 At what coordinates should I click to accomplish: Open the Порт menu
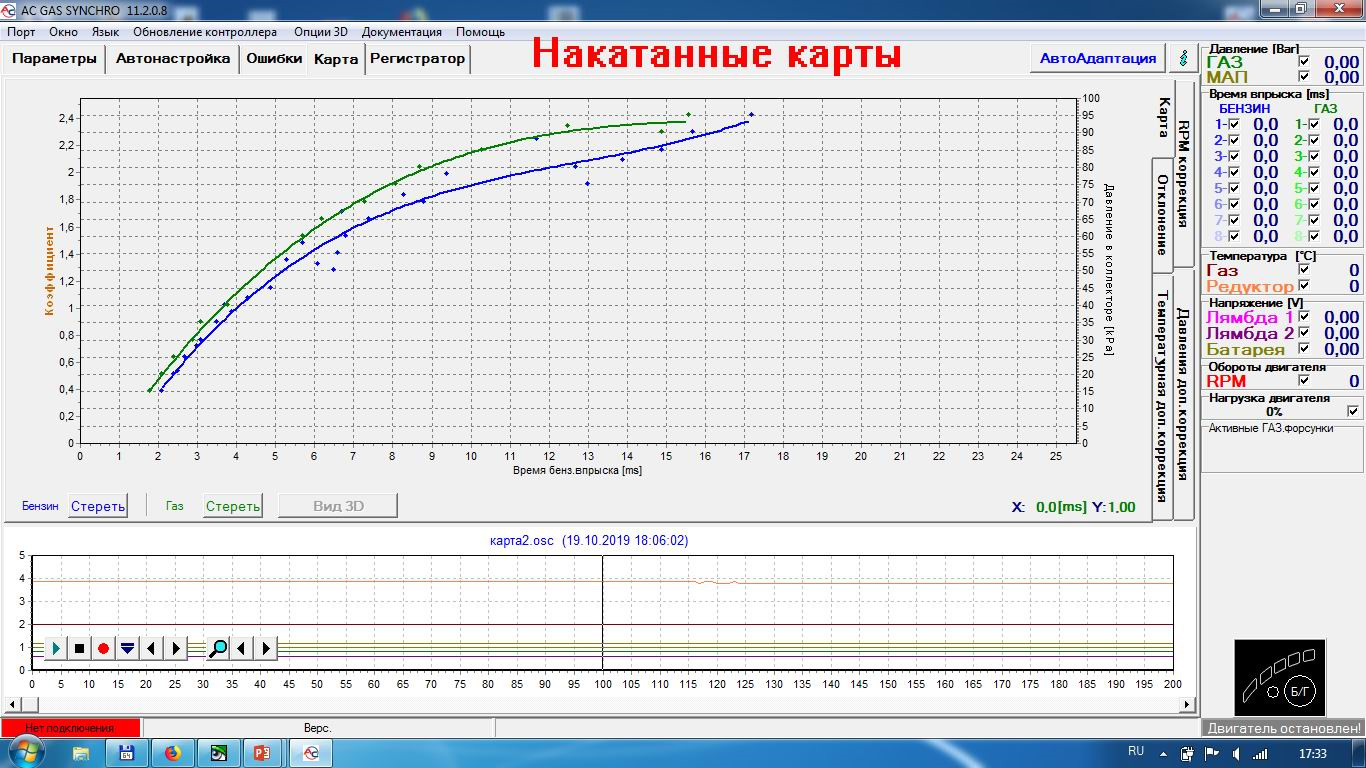21,32
